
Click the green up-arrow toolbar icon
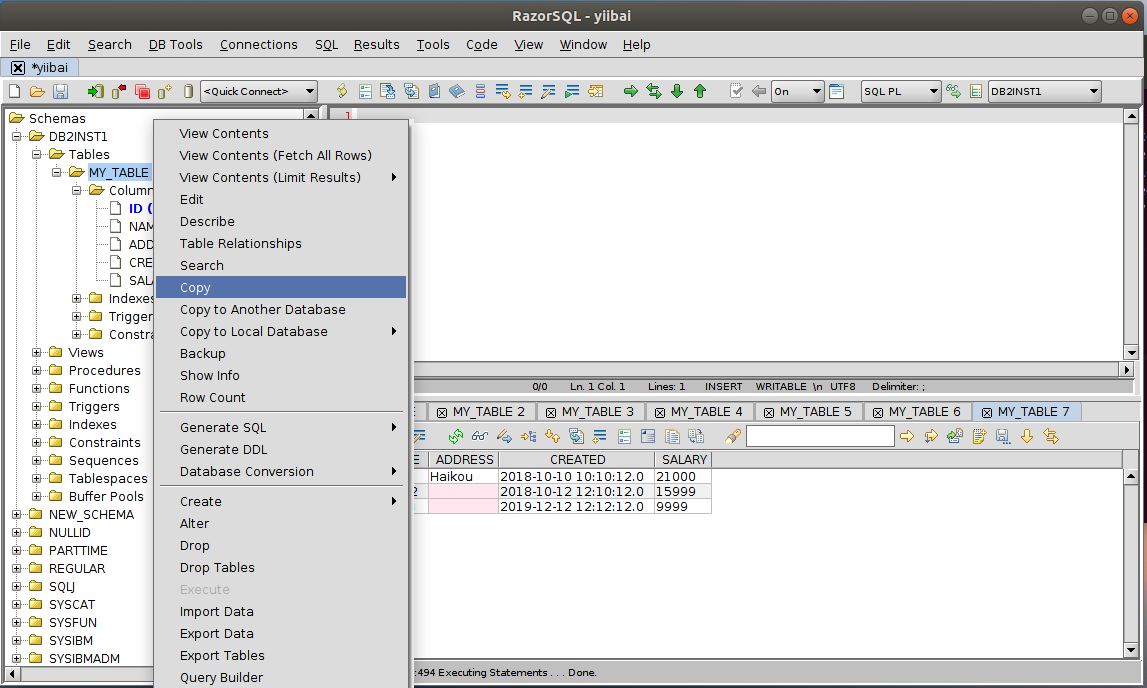pyautogui.click(x=700, y=91)
